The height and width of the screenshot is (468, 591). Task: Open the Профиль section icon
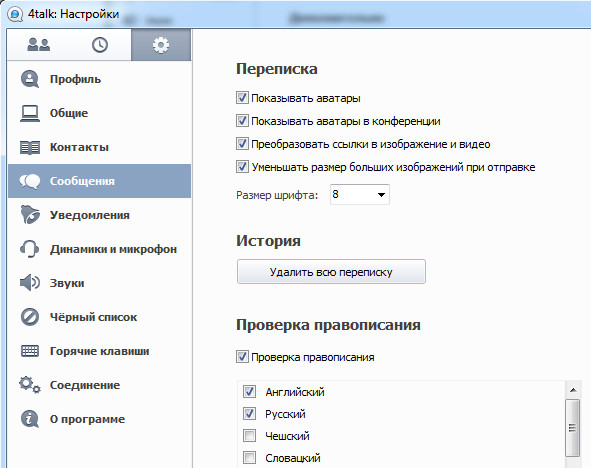(30, 79)
